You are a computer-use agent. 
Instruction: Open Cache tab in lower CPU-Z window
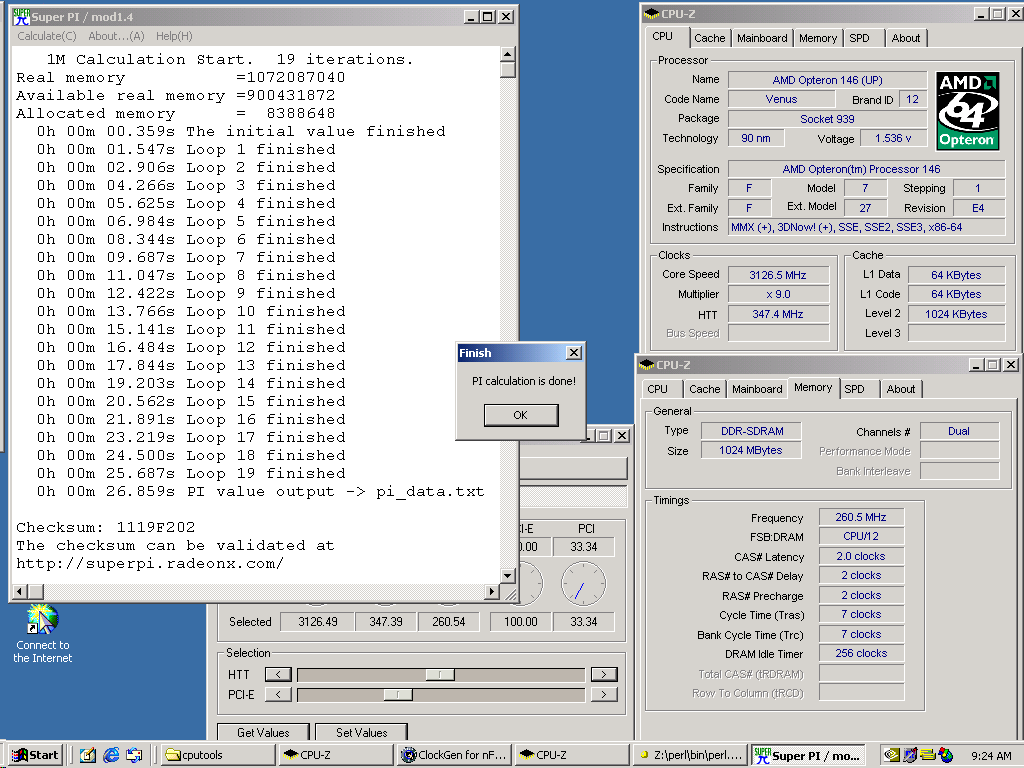704,389
